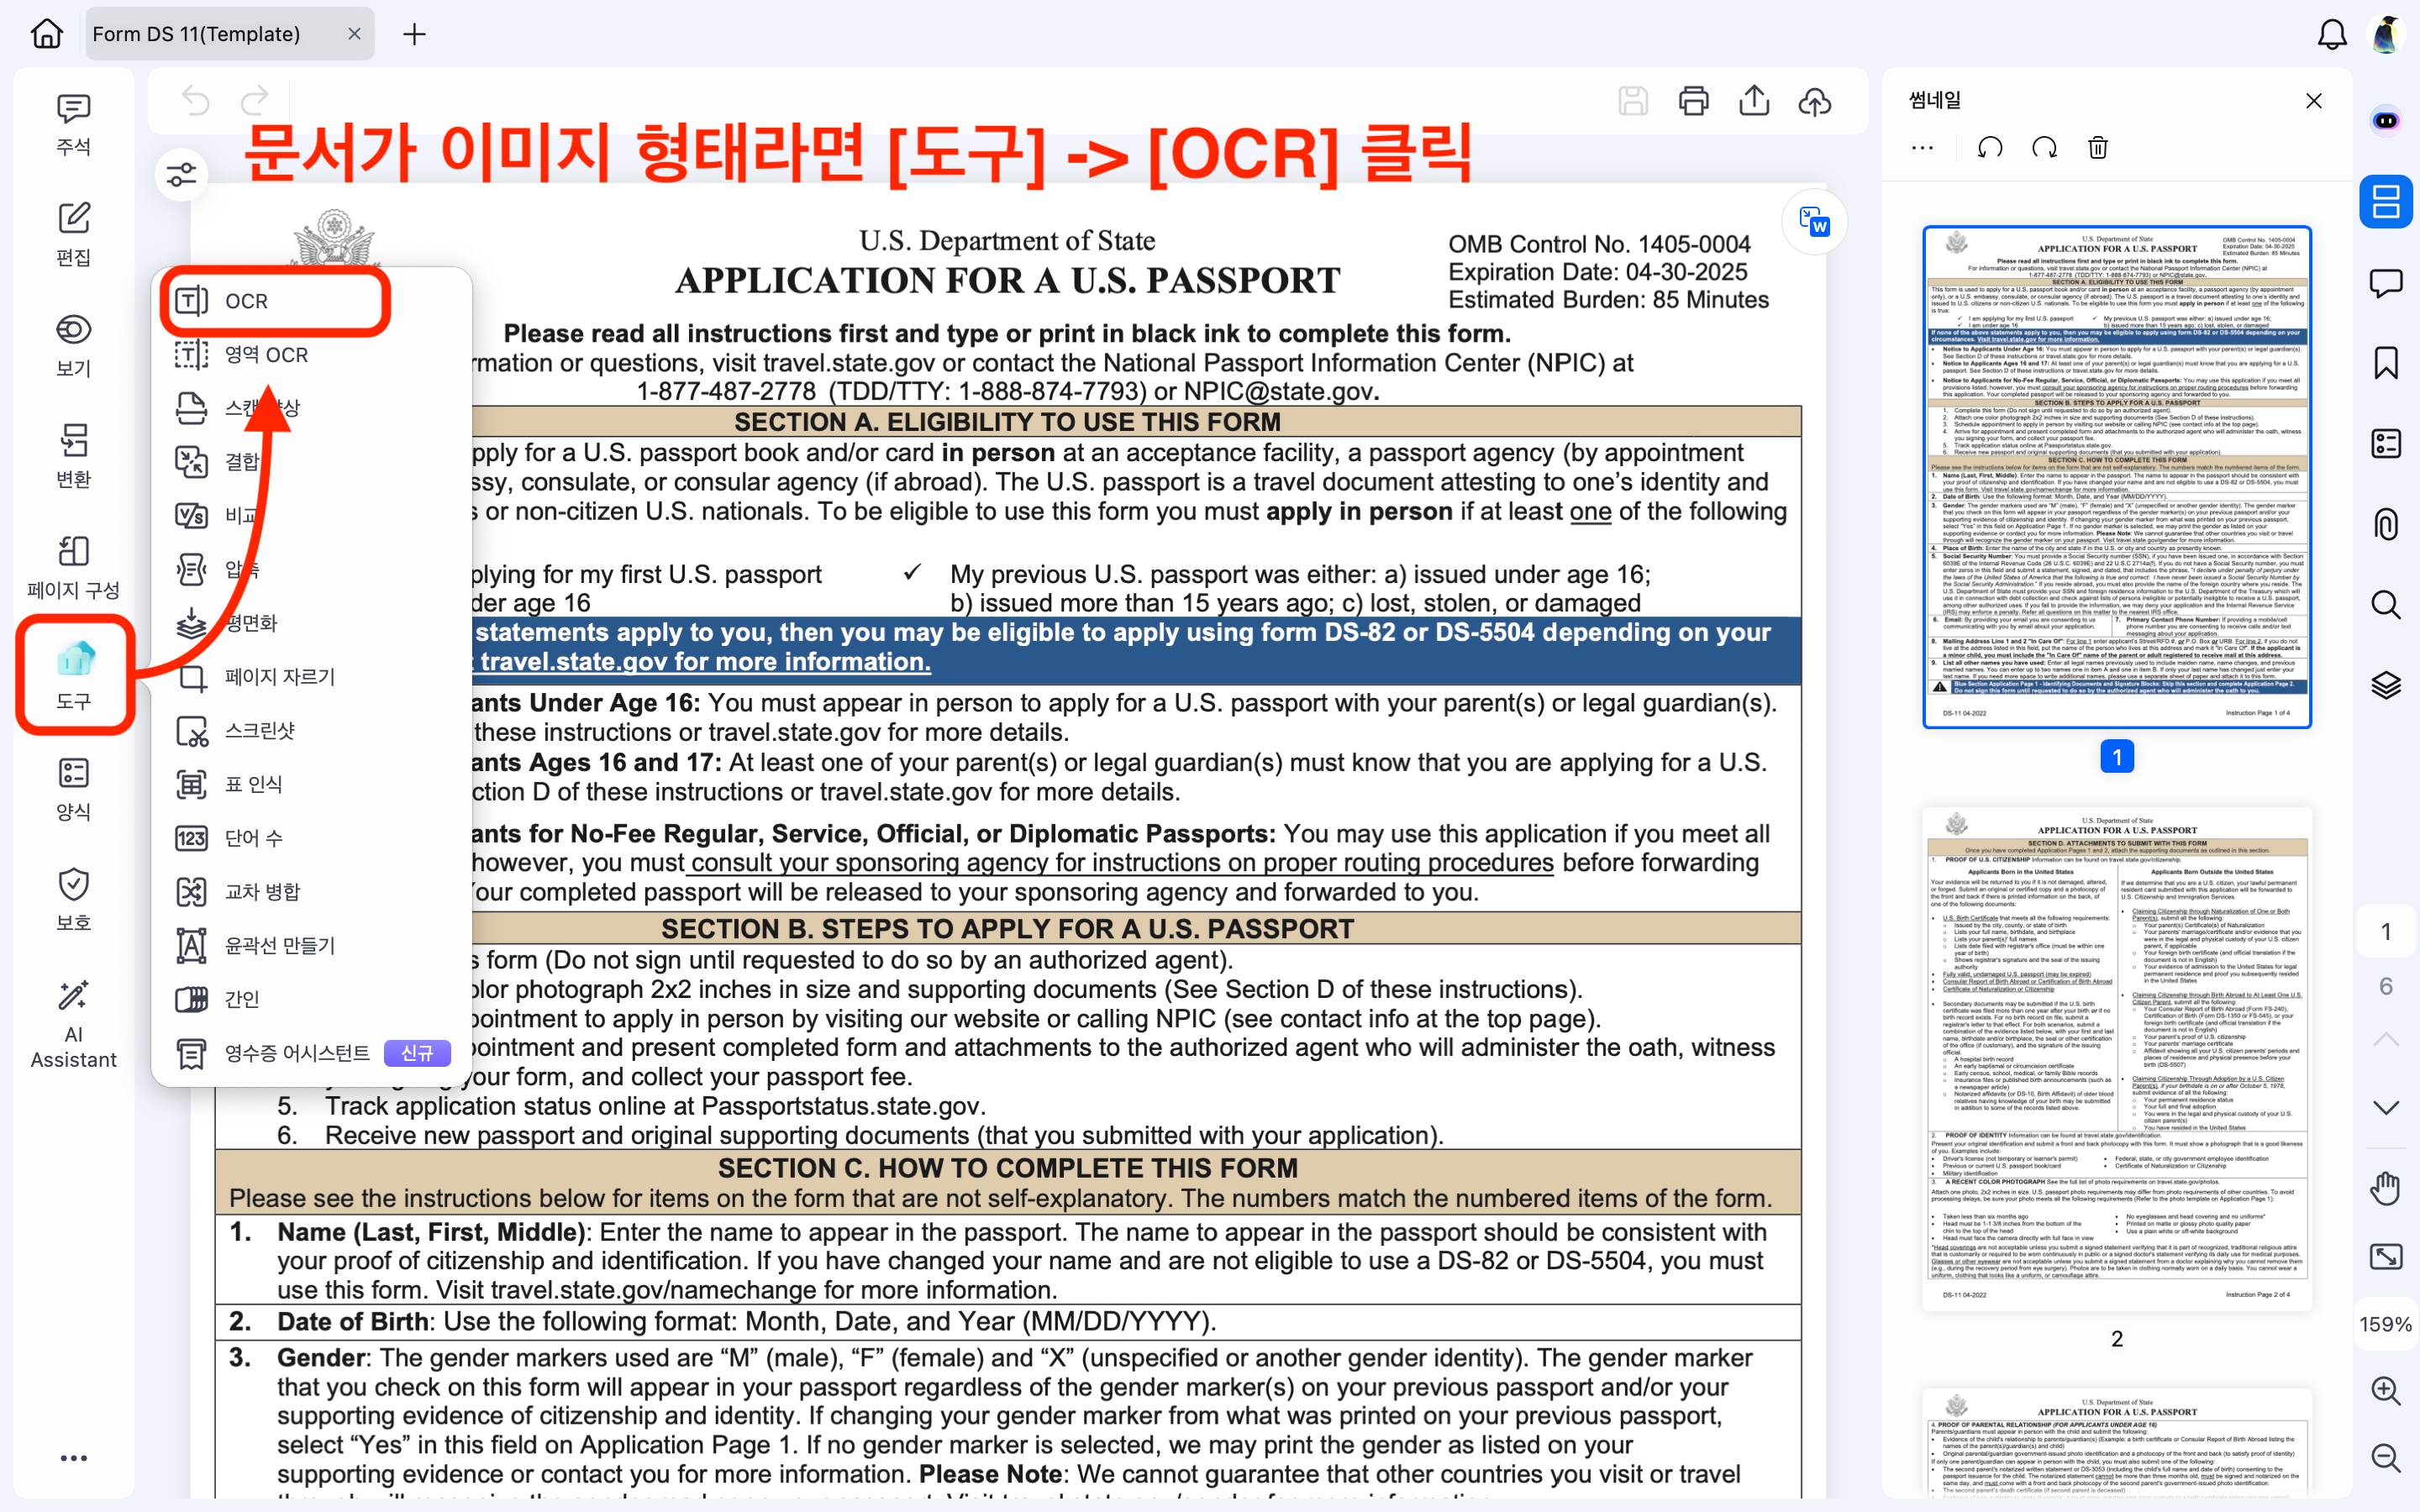Close the 썸네일 panel
The width and height of the screenshot is (2420, 1512).
tap(2314, 101)
